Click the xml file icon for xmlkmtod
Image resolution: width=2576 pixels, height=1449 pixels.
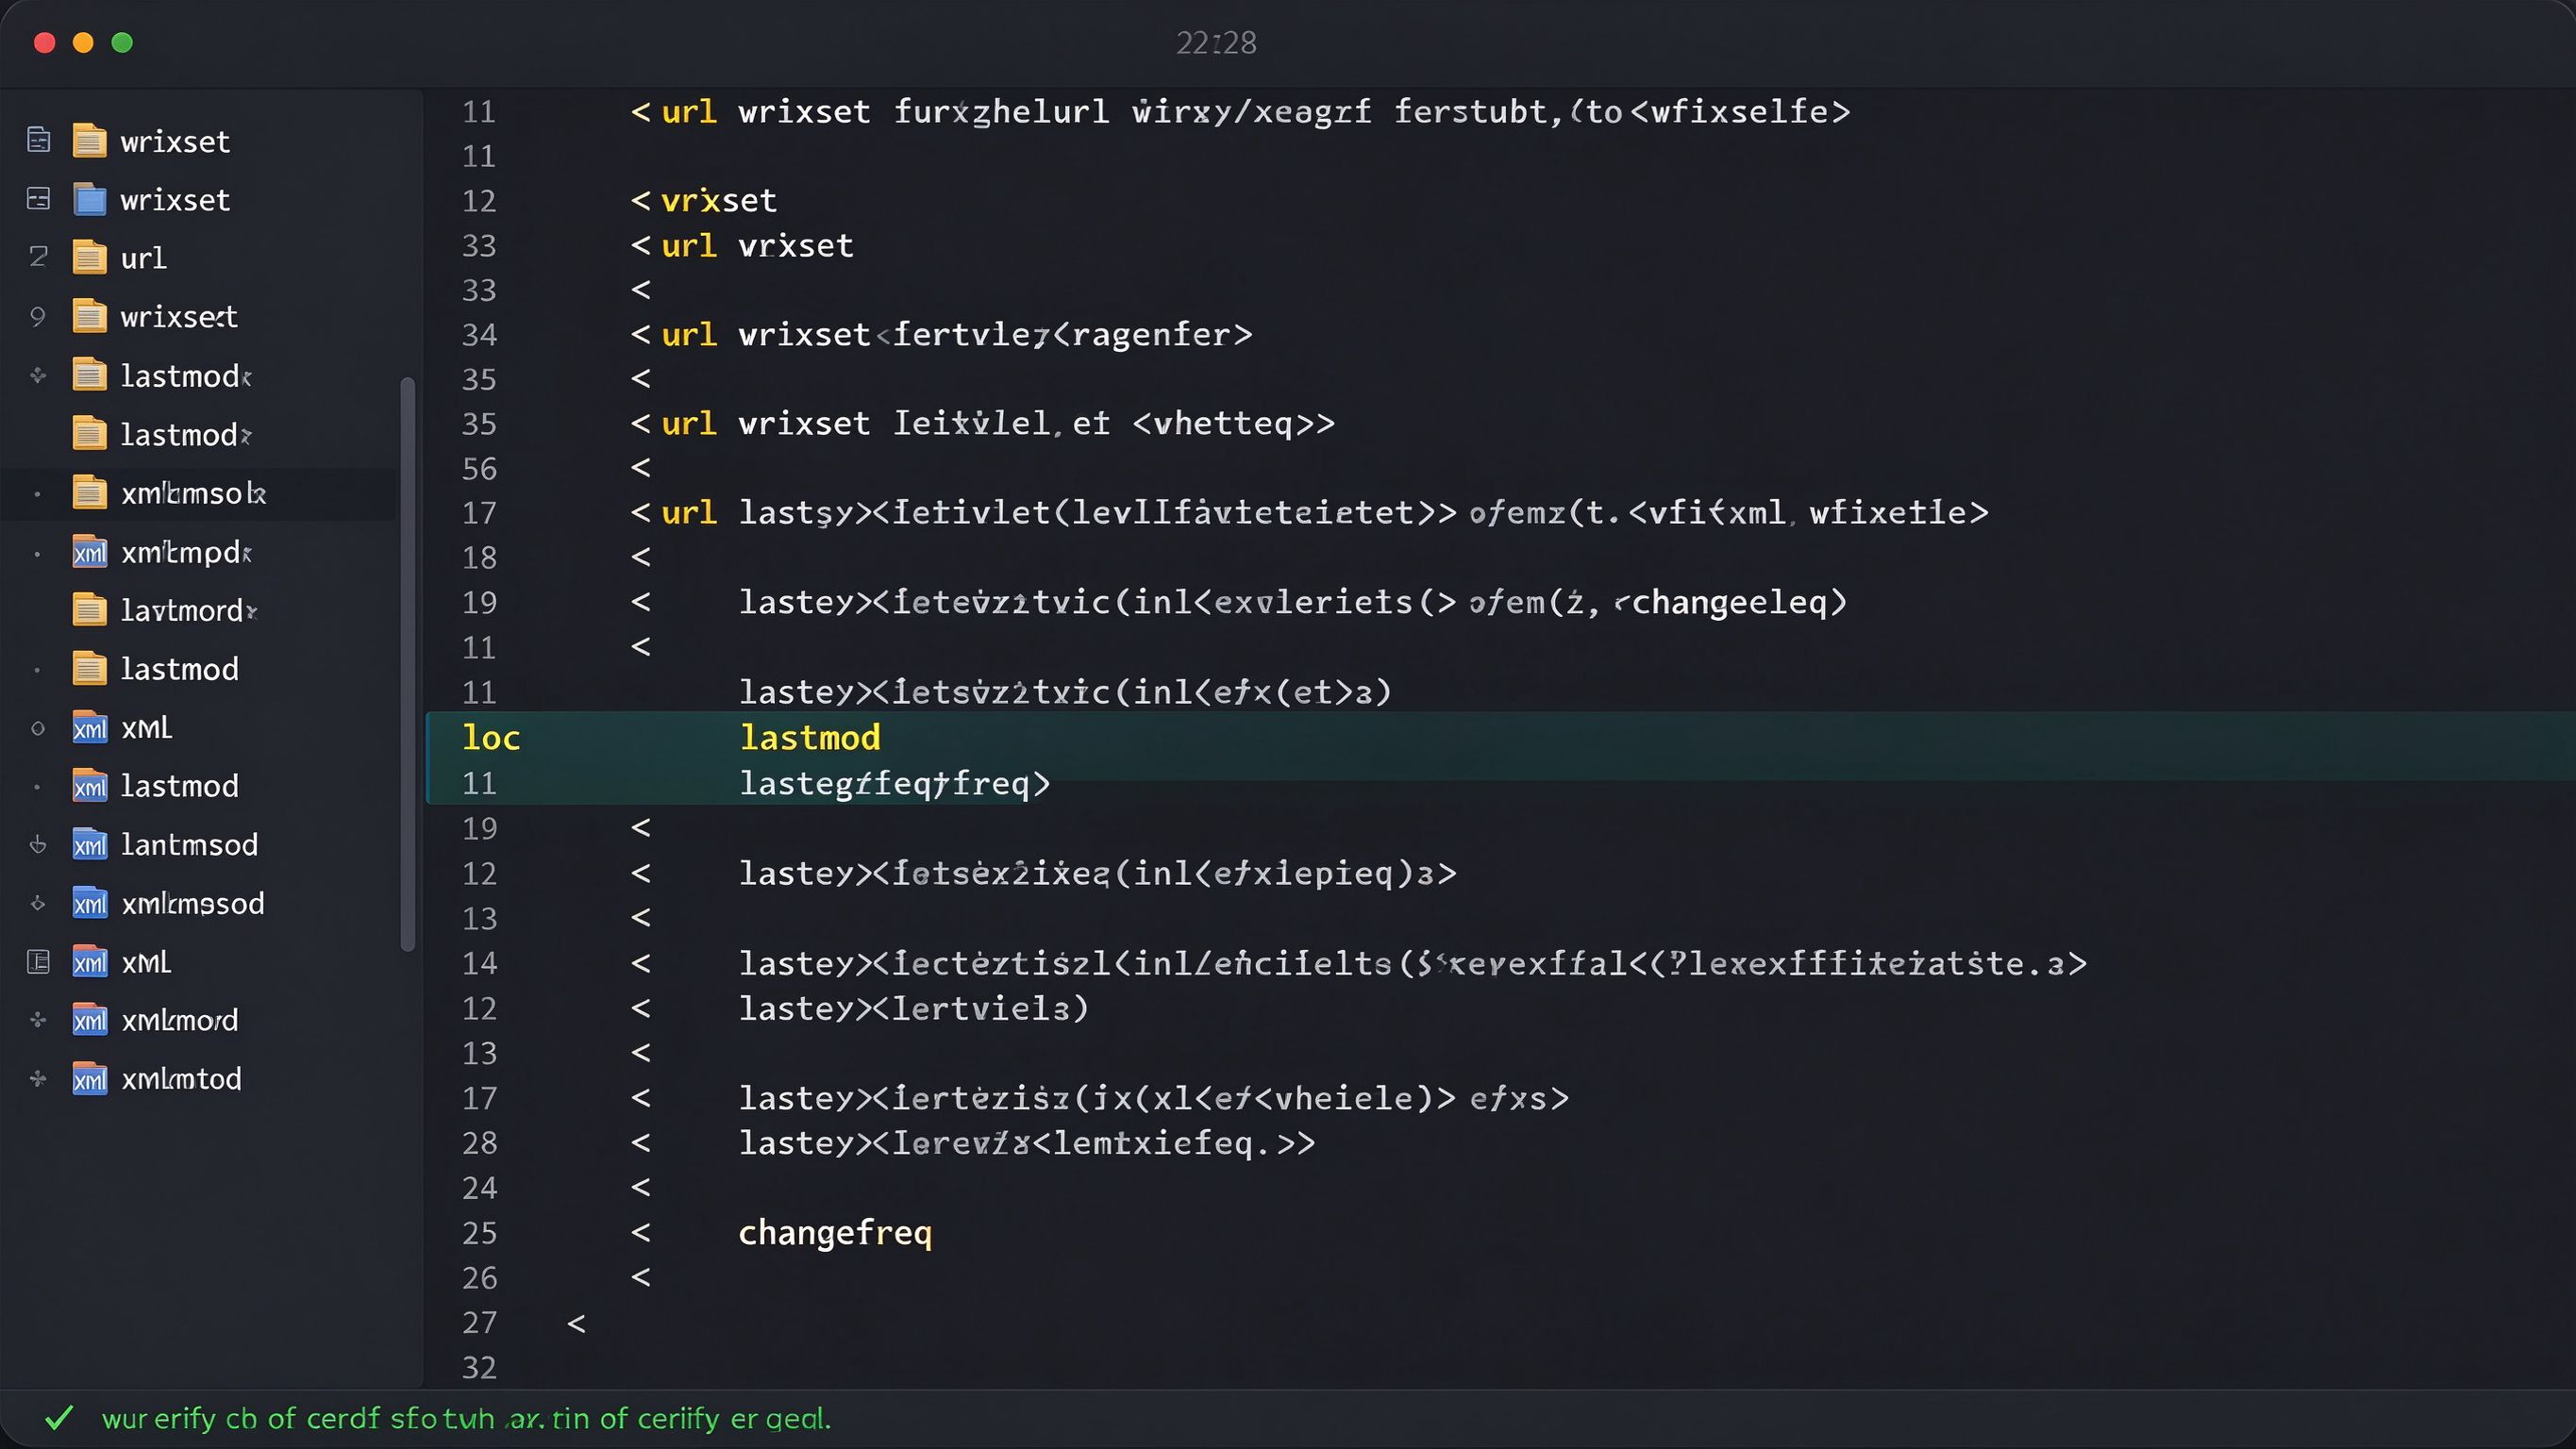pos(90,1078)
